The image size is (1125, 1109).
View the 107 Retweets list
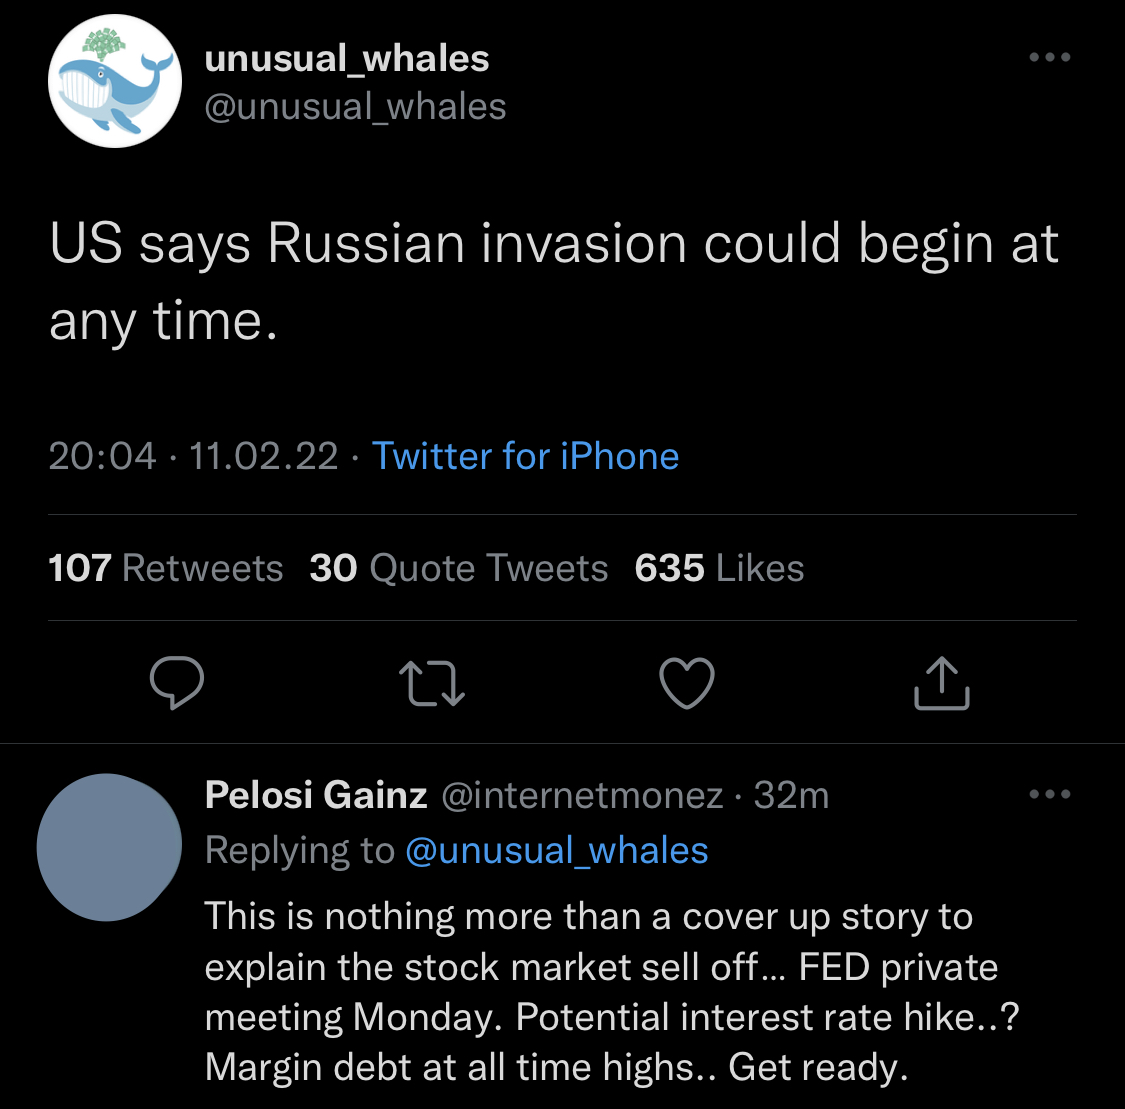(x=166, y=568)
